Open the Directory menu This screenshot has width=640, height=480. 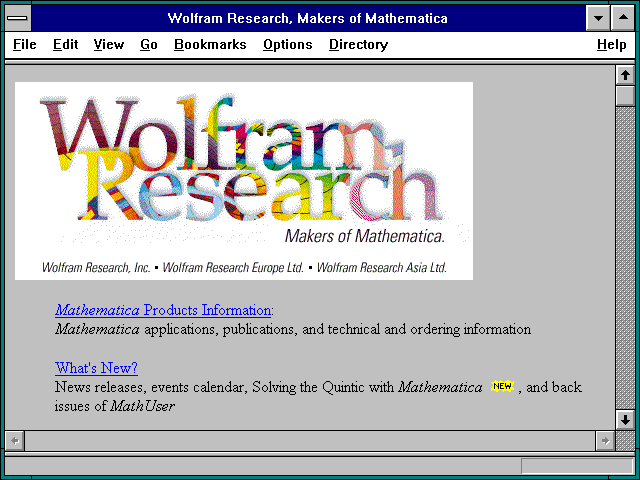point(358,44)
